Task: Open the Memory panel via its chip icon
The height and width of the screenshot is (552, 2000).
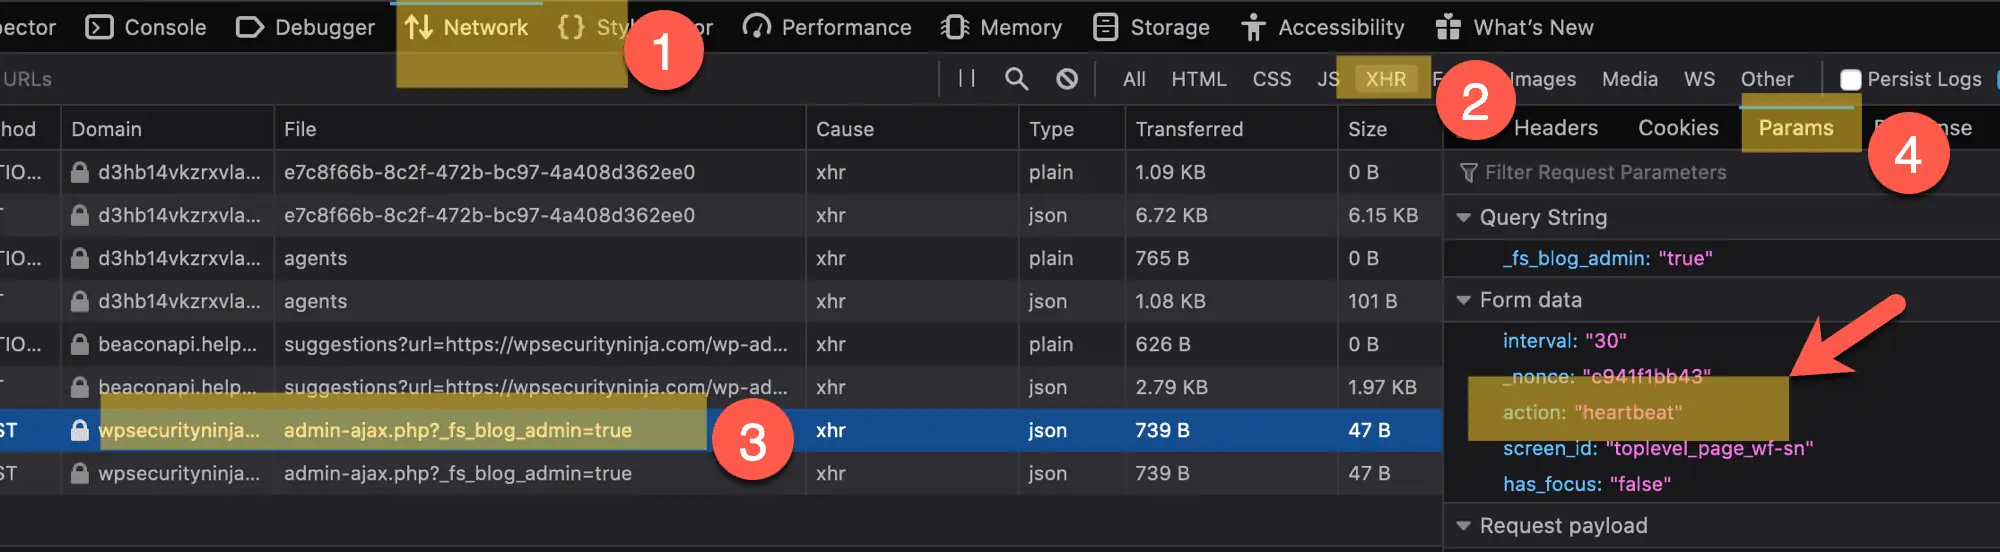Action: 955,27
